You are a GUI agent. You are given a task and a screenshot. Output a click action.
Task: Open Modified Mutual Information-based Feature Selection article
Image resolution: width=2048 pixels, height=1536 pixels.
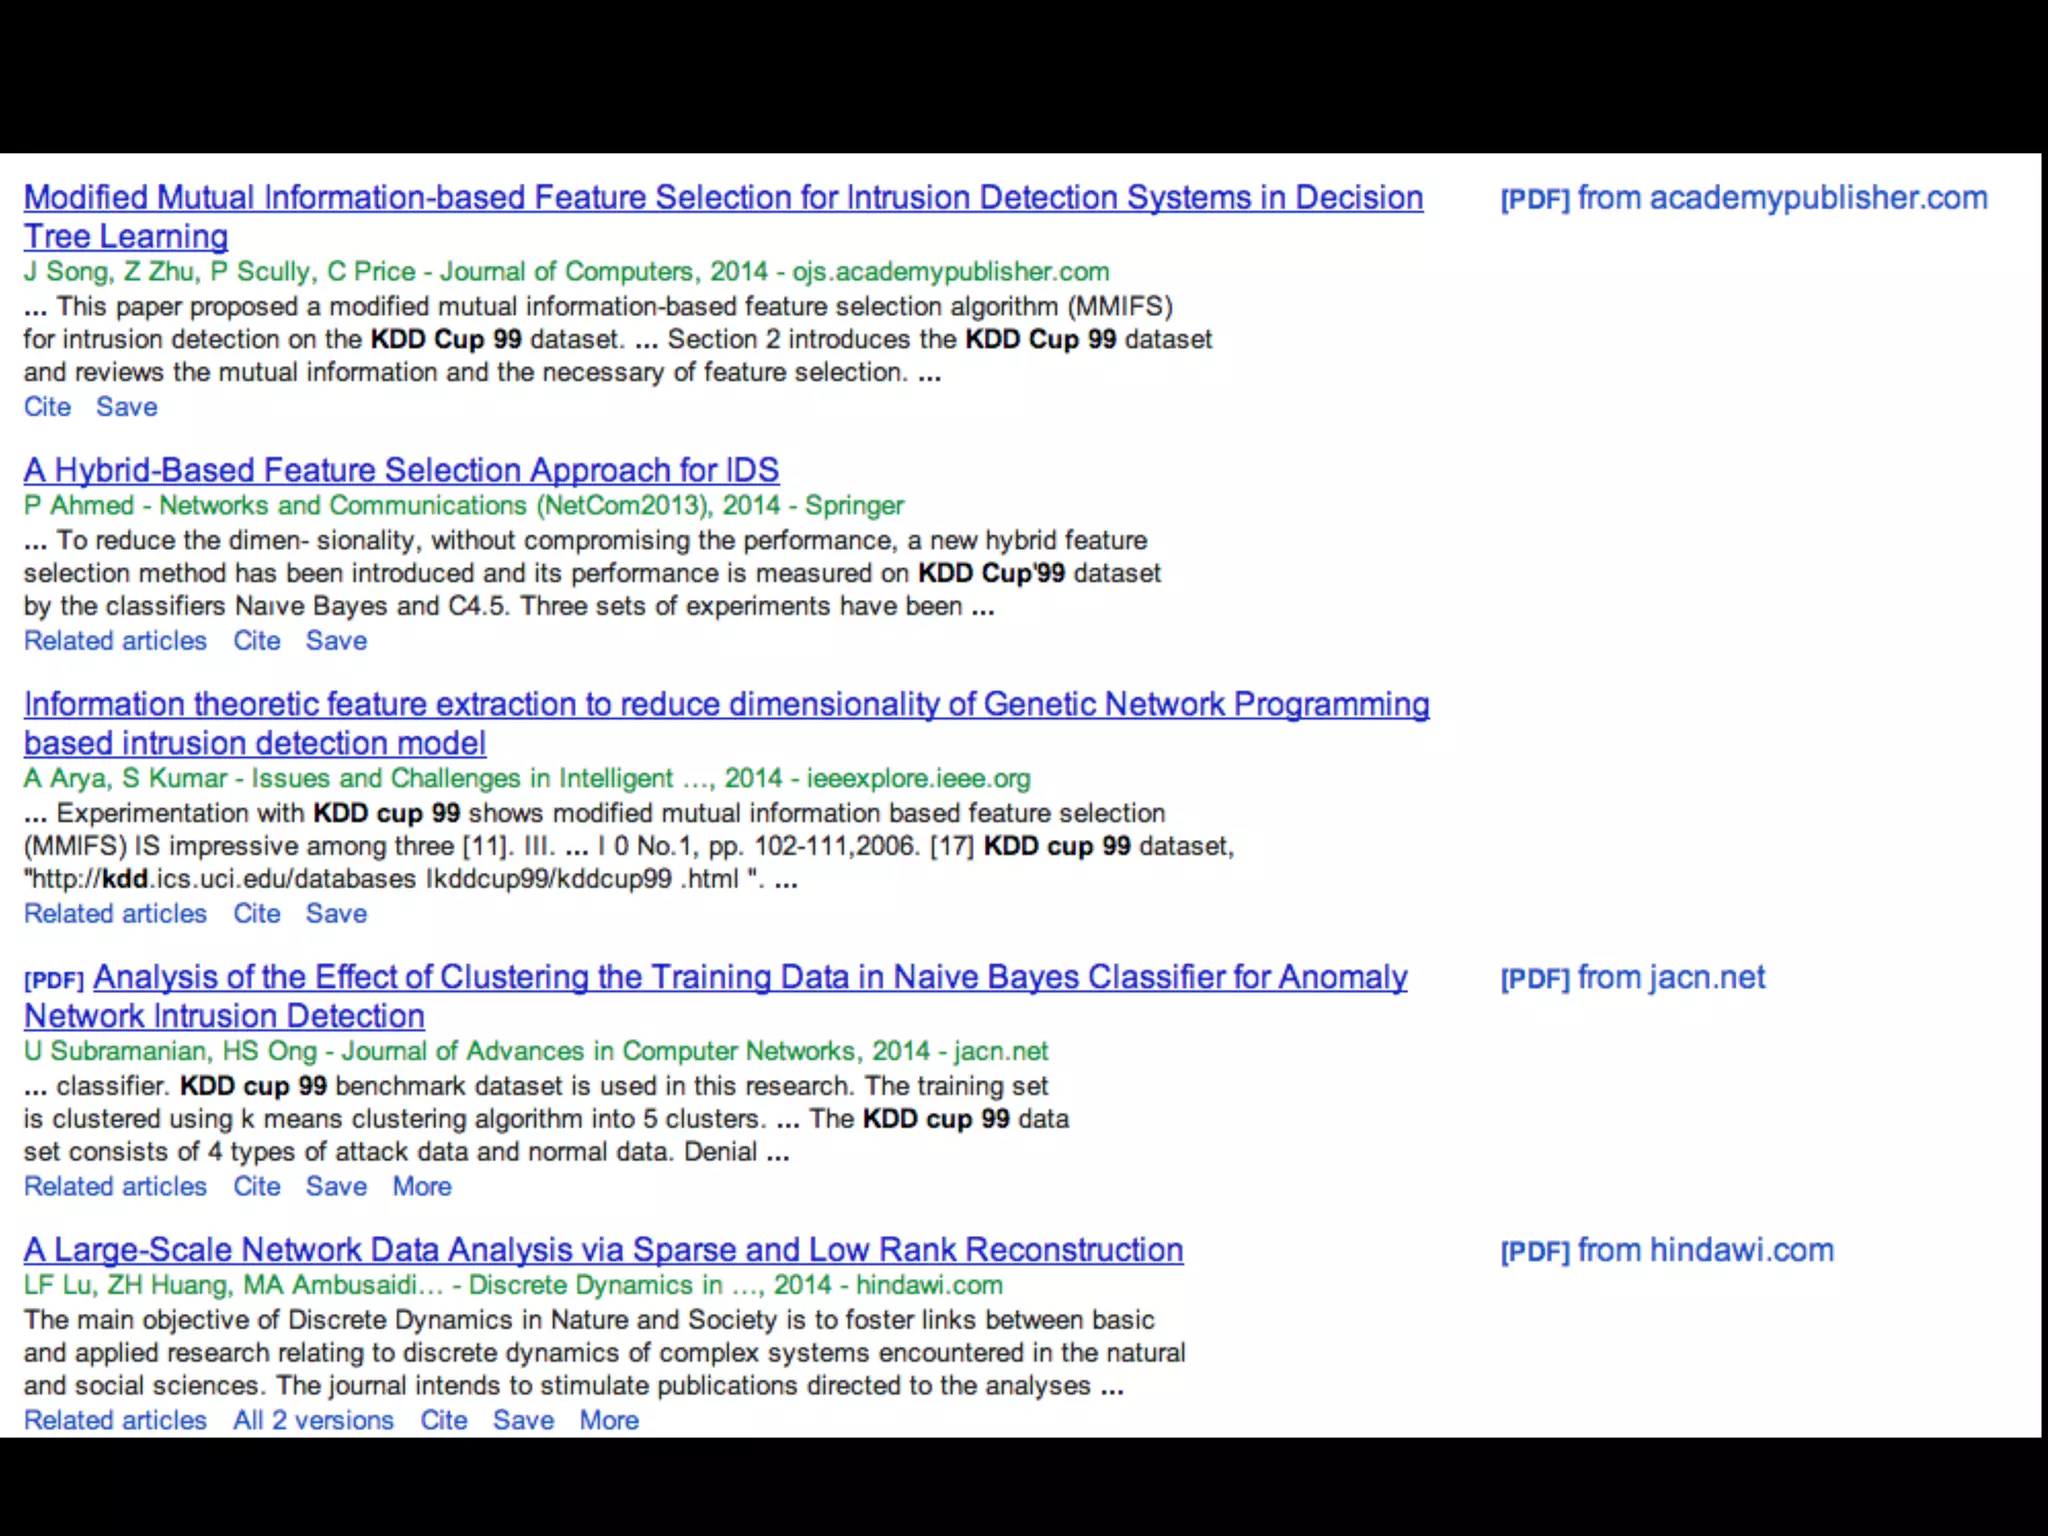[722, 198]
